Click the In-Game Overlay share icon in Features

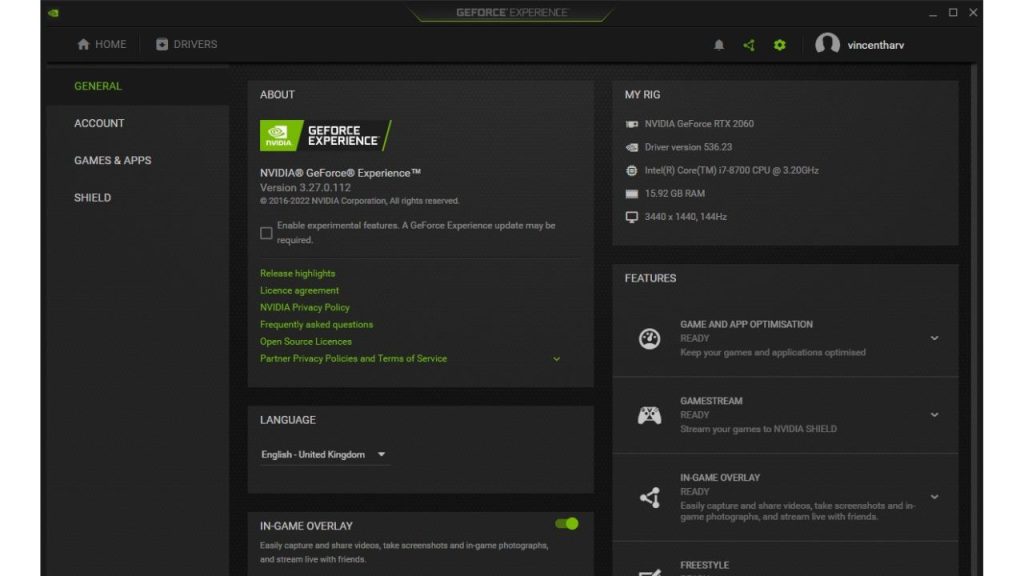pos(649,498)
